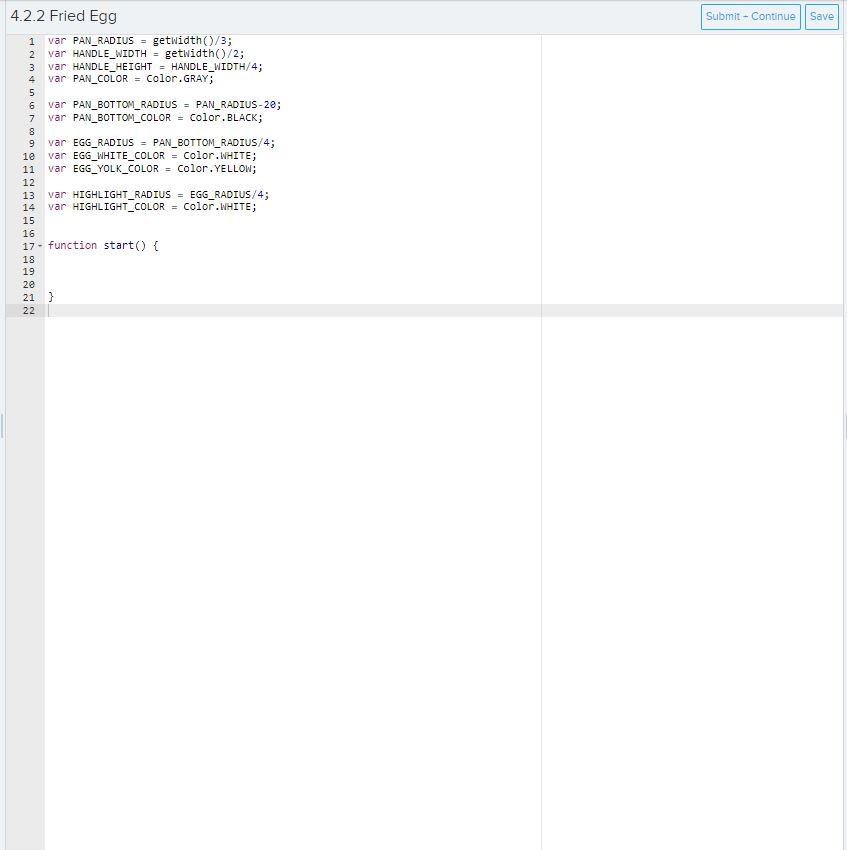Image resolution: width=847 pixels, height=850 pixels.
Task: Click line number 17 in the gutter
Action: (29, 247)
